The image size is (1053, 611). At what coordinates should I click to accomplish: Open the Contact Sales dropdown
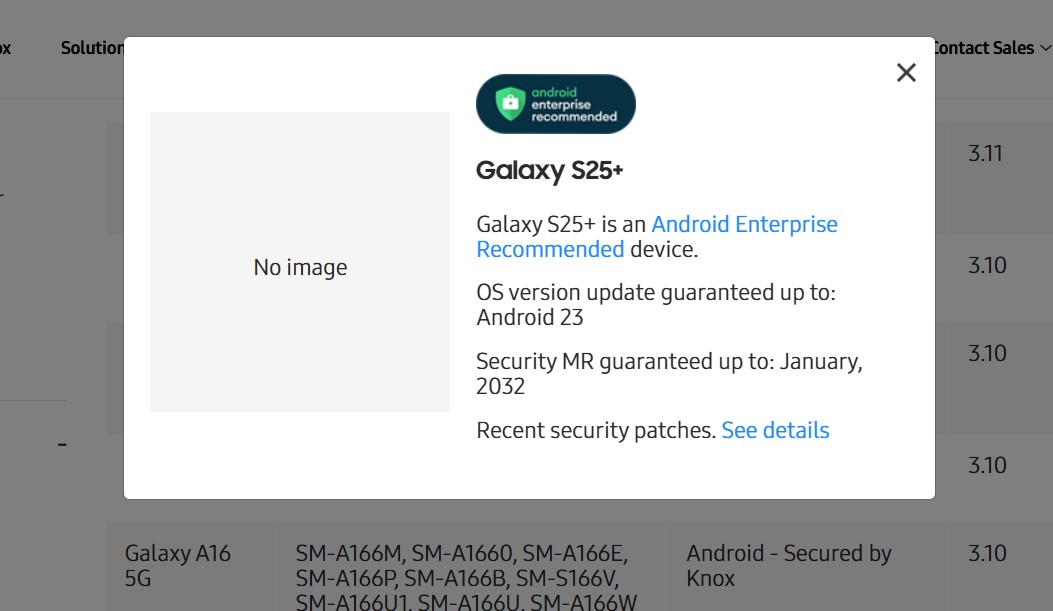pyautogui.click(x=983, y=47)
